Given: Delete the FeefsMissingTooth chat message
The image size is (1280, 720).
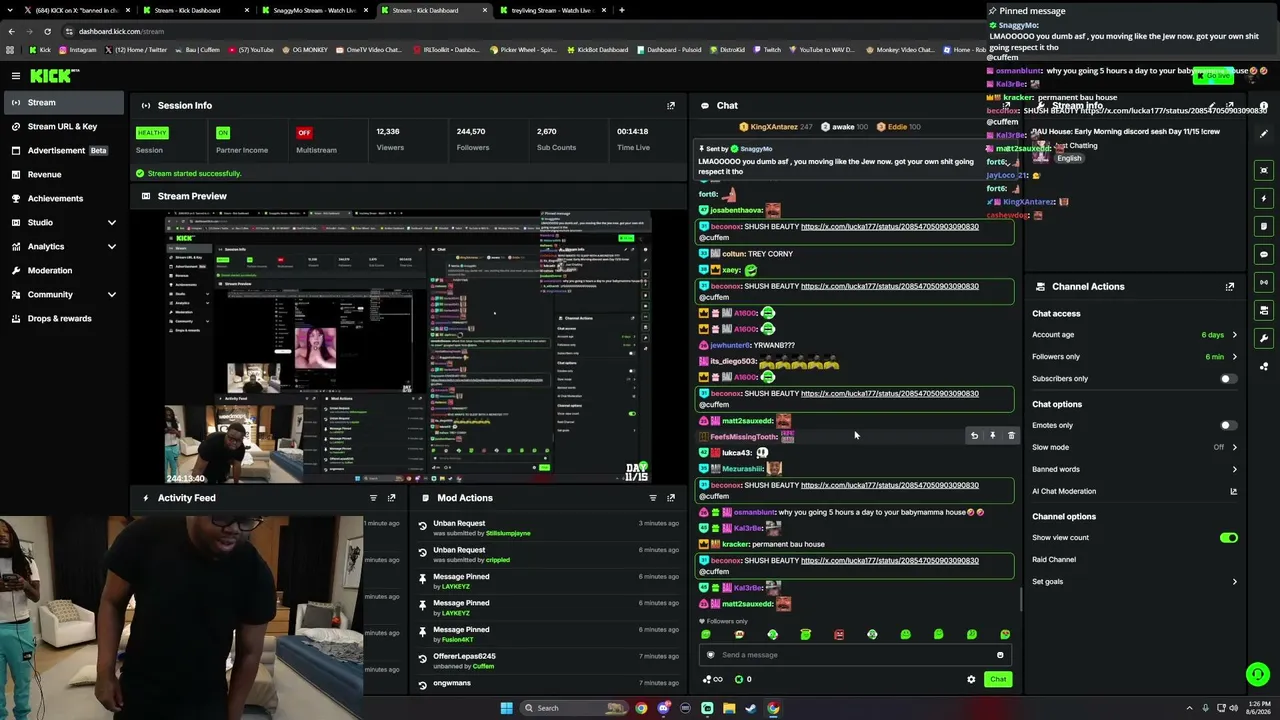Looking at the screenshot, I should (1011, 436).
